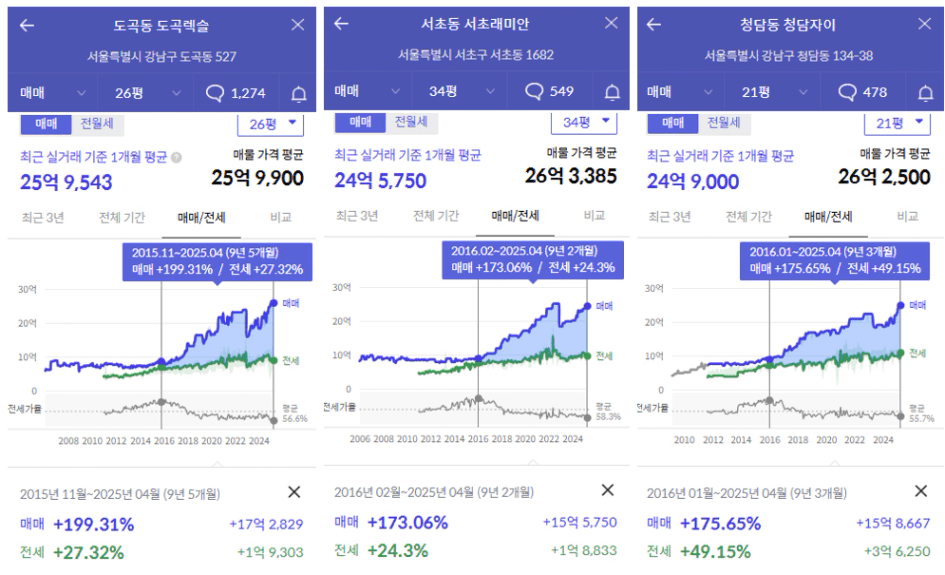Switch to 최근 3년 tab in 도곡렉슬 panel
945x575 pixels.
[43, 217]
